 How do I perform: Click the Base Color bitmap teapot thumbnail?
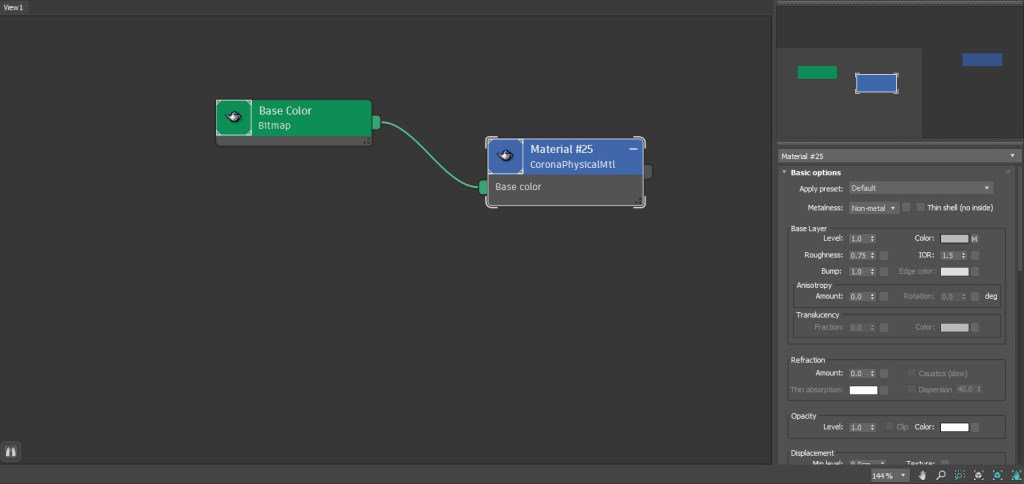[x=234, y=117]
